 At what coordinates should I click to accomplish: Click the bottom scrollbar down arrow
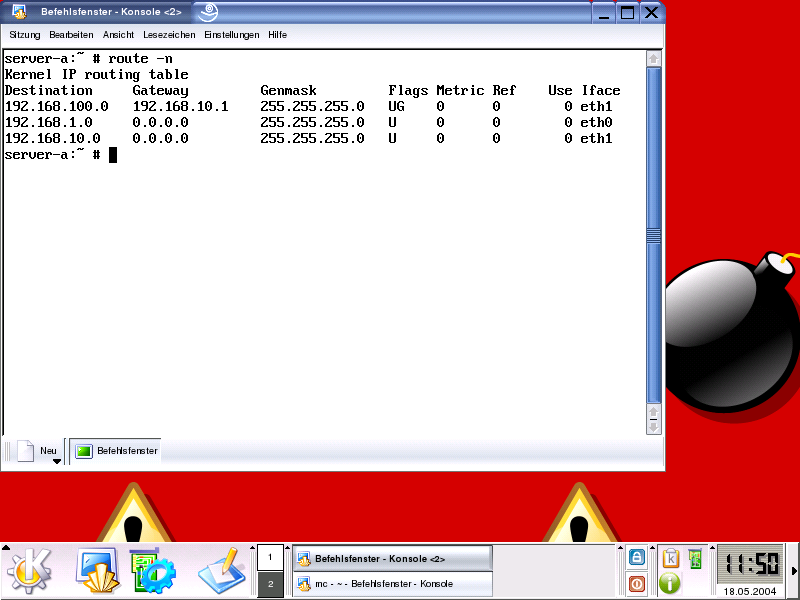pyautogui.click(x=654, y=427)
